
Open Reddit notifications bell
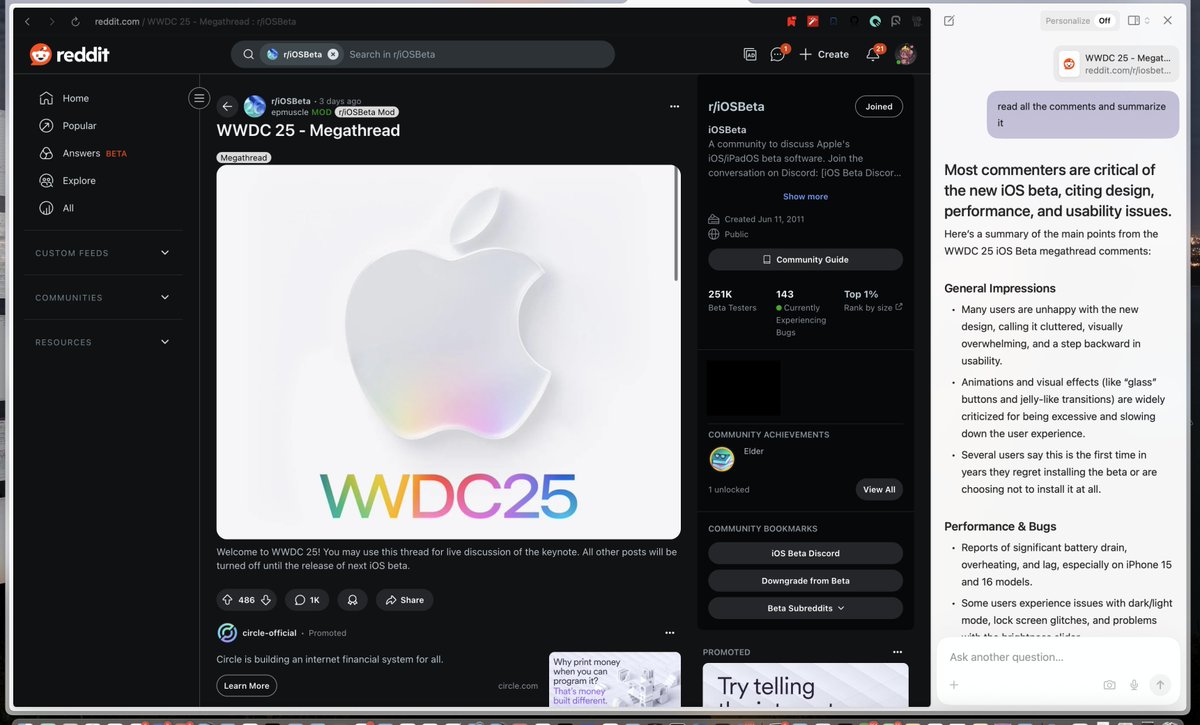click(873, 54)
